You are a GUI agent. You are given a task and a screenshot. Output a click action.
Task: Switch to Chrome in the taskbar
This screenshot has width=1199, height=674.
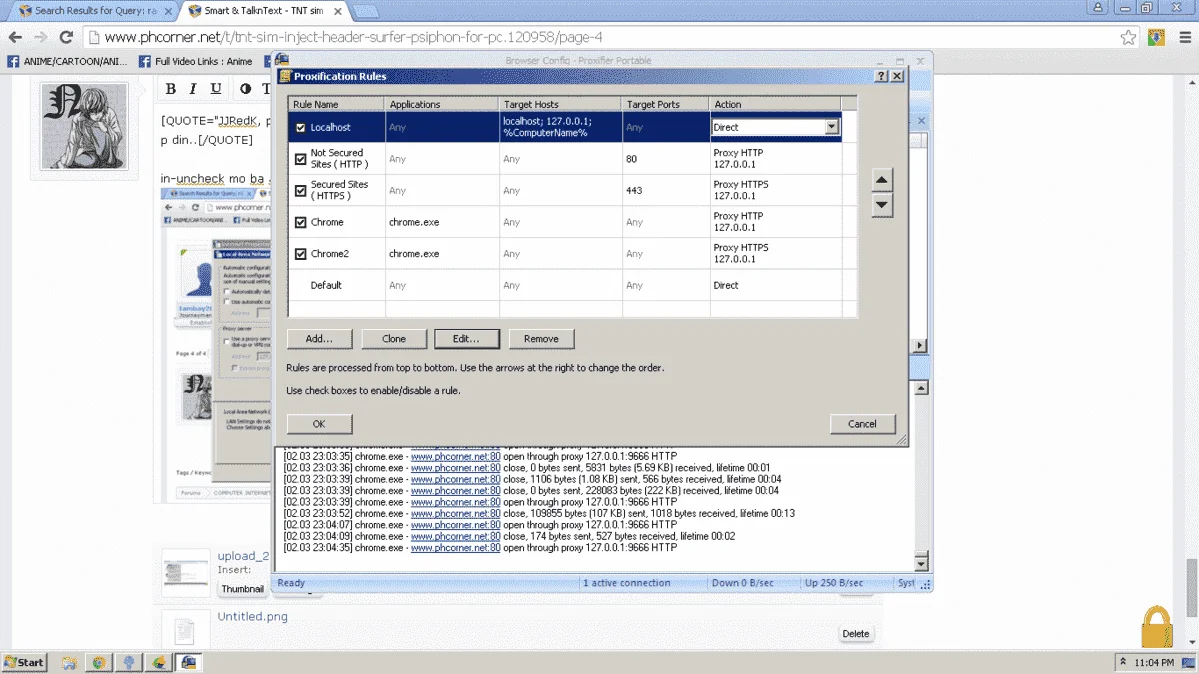(x=99, y=663)
